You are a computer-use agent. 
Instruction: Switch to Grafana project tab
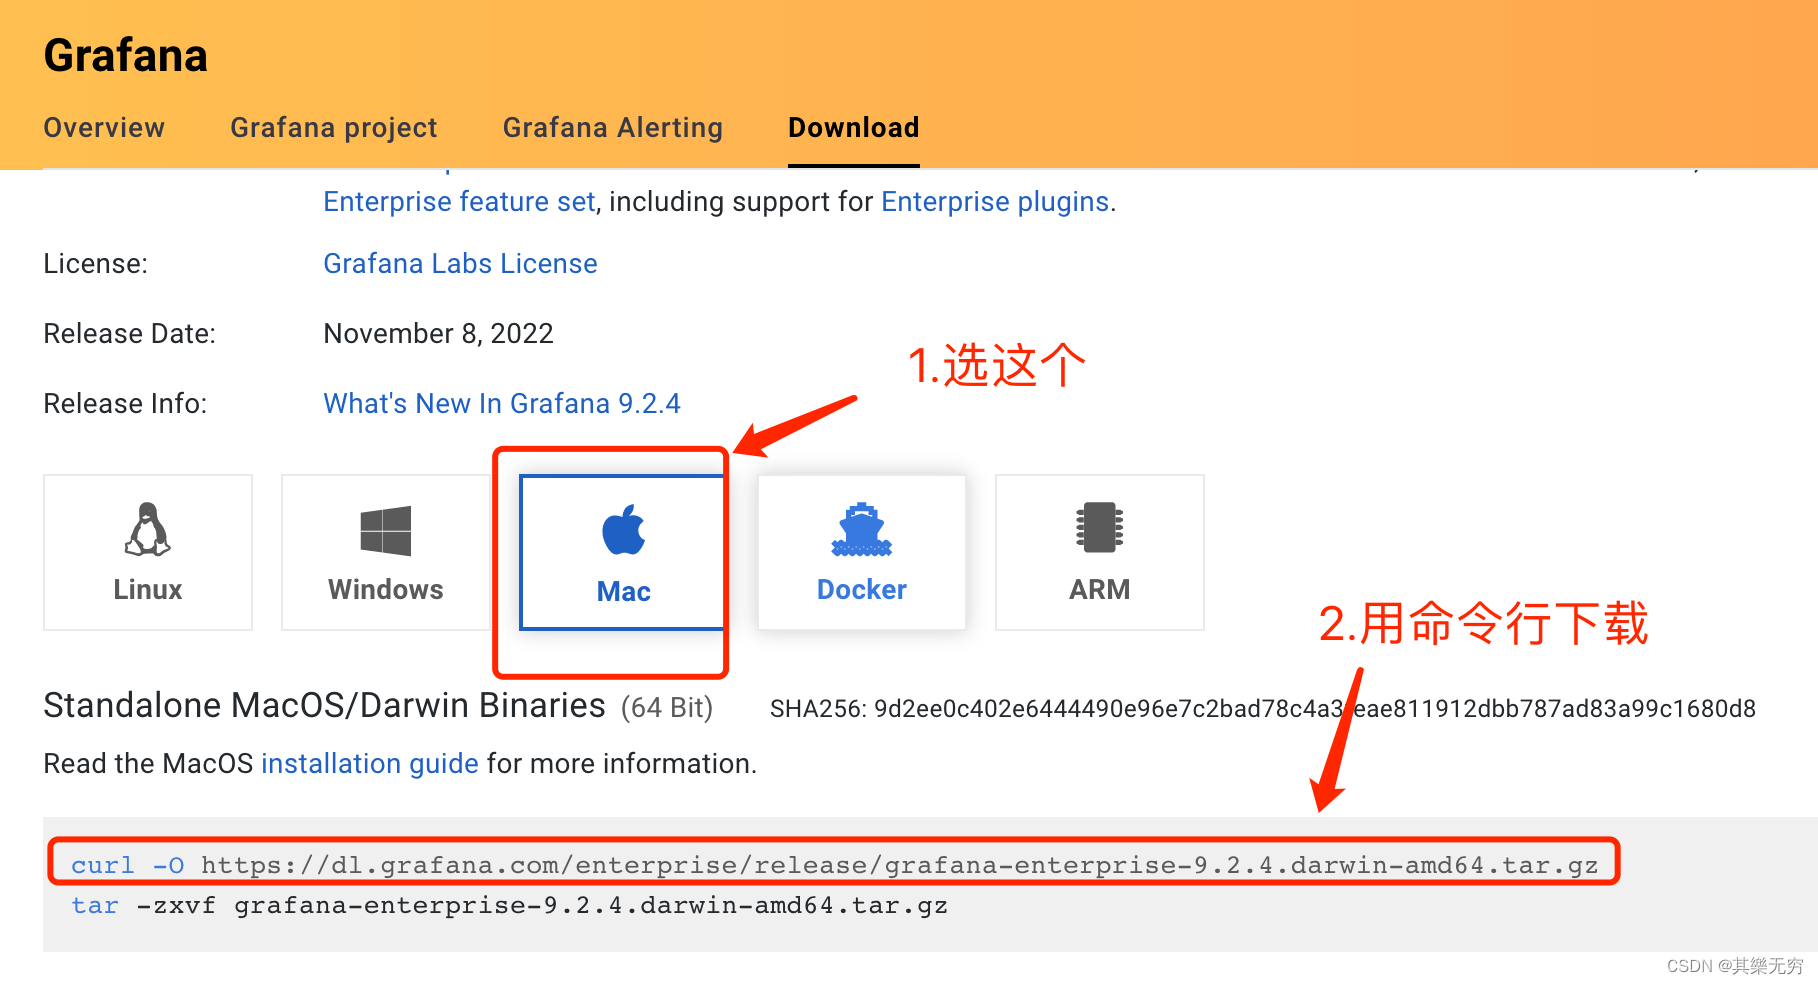click(334, 128)
